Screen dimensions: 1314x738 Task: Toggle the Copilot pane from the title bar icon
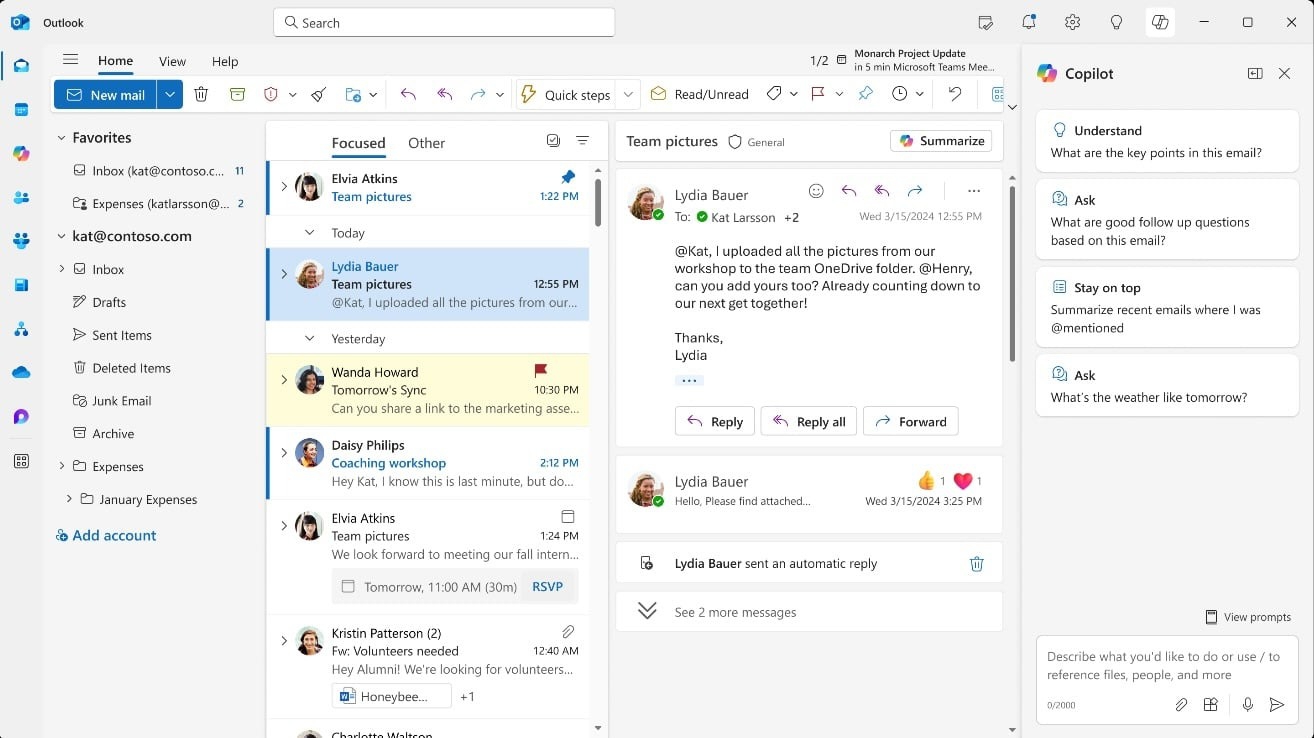(1160, 22)
